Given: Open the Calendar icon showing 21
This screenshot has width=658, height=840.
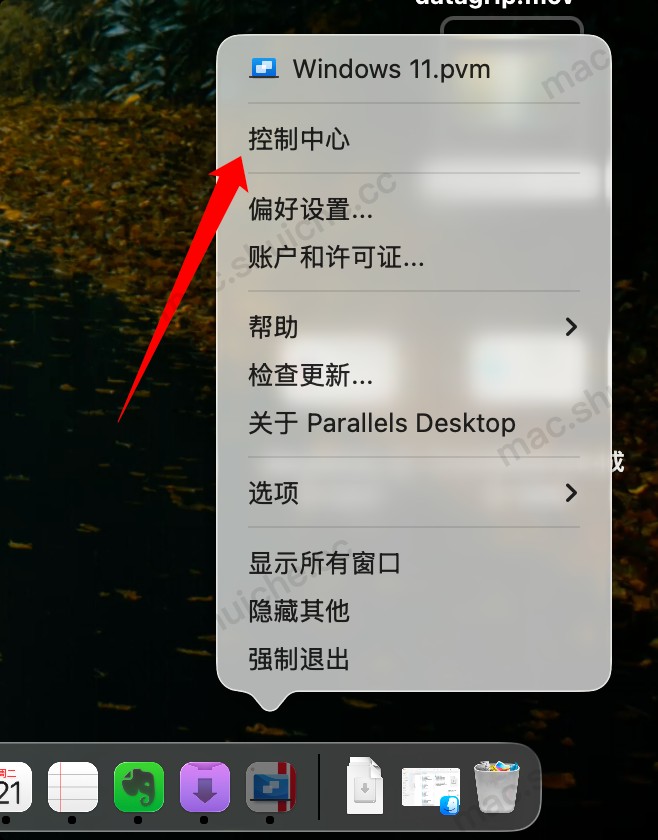Looking at the screenshot, I should (14, 788).
